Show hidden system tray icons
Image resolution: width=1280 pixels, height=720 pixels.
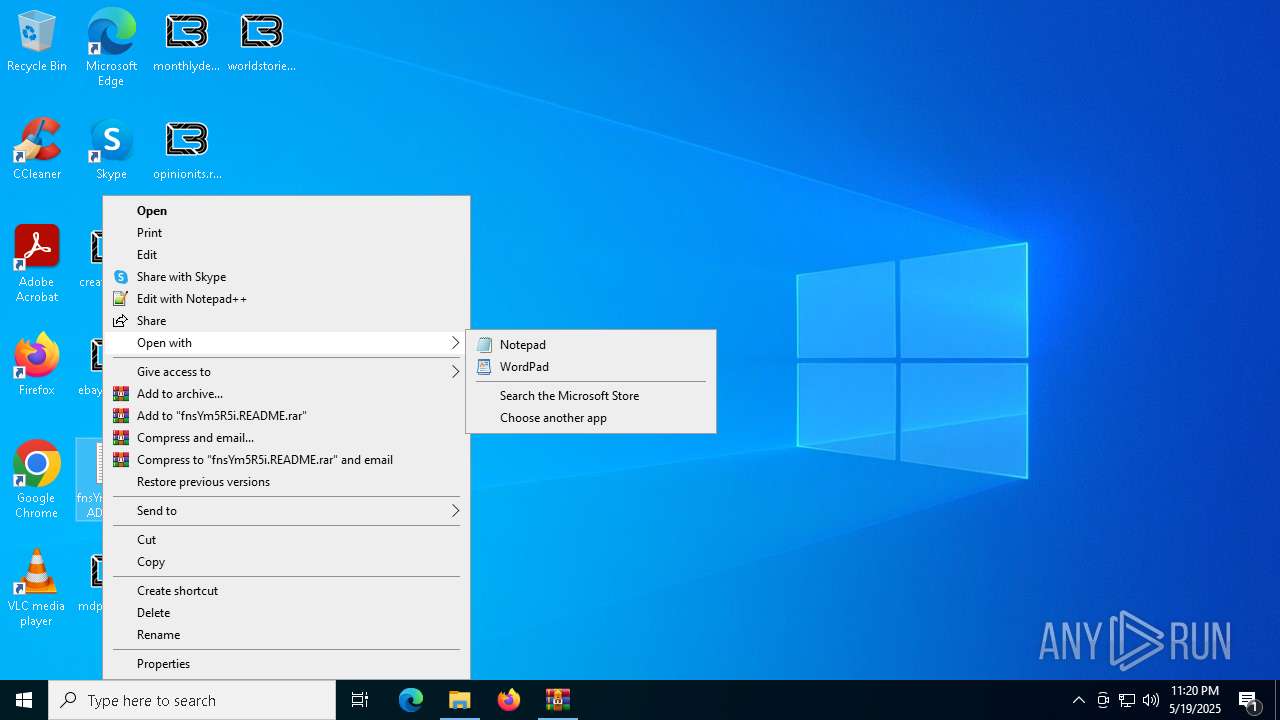pos(1078,700)
